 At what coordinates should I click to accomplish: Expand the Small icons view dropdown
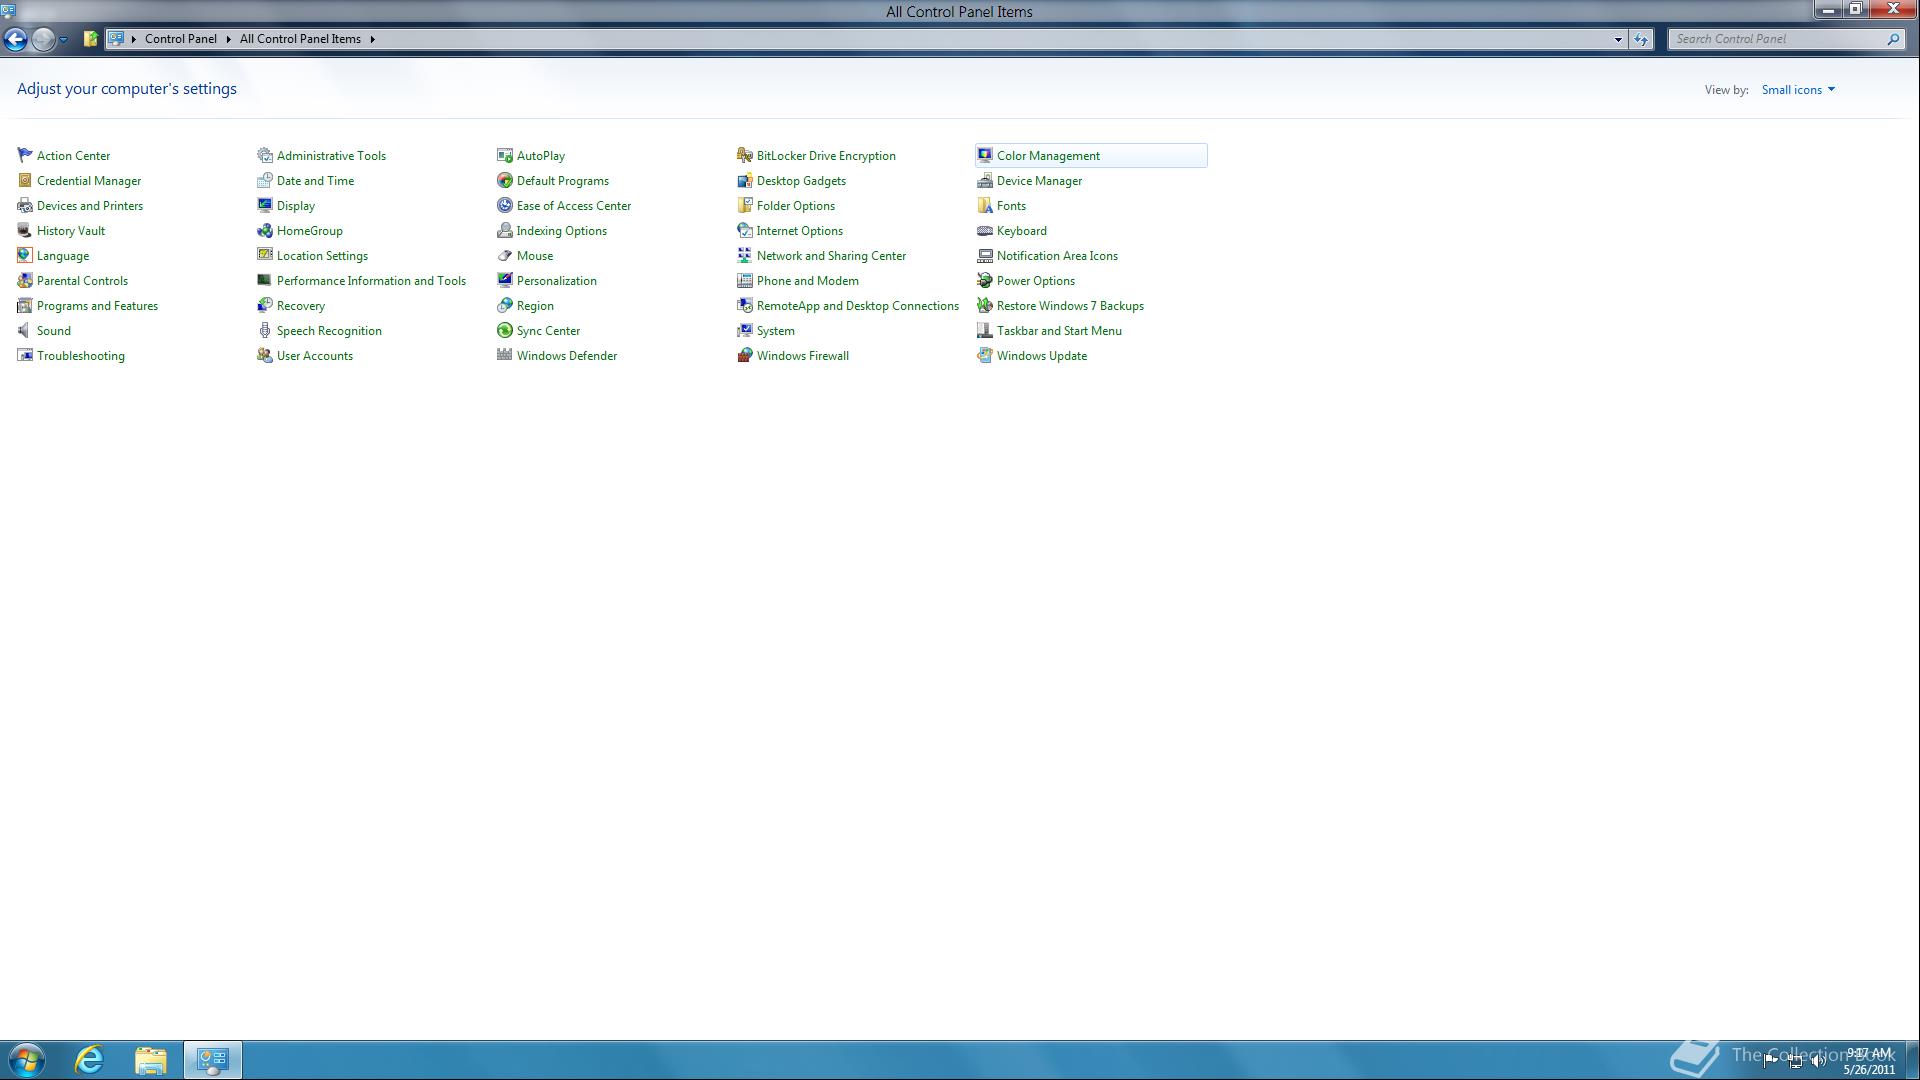pos(1798,90)
